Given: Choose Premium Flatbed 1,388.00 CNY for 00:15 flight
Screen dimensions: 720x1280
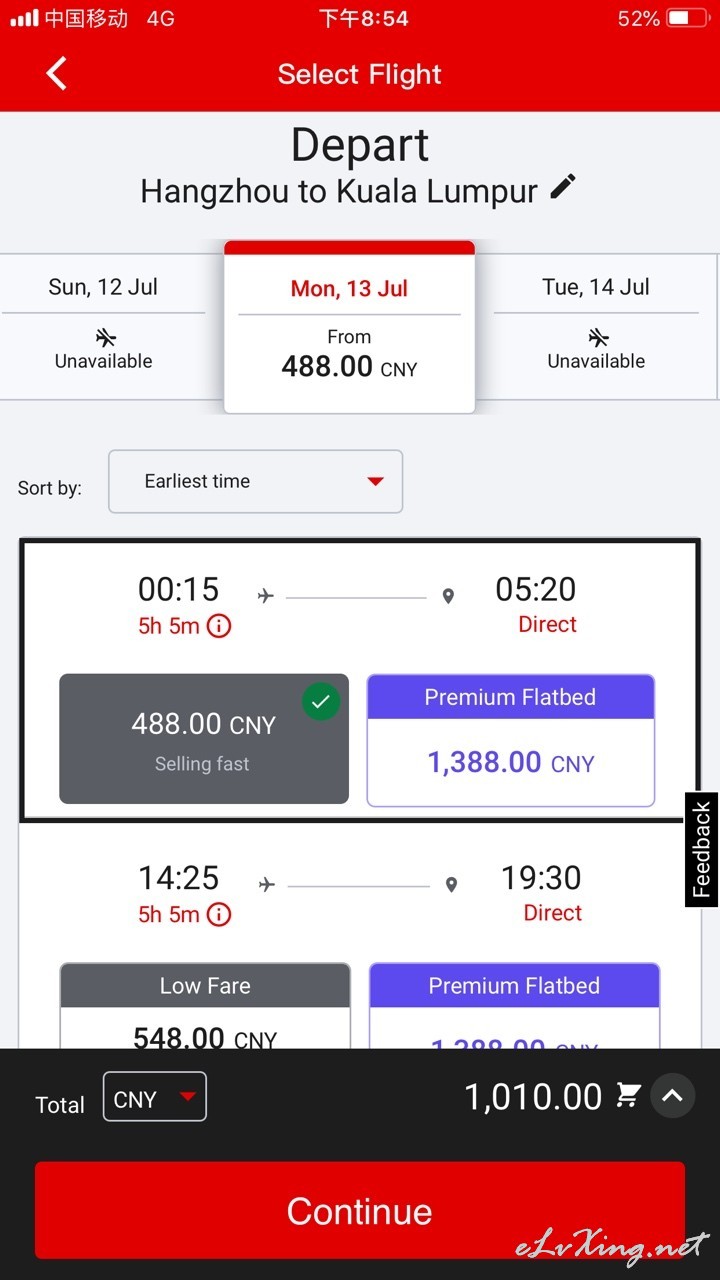Looking at the screenshot, I should (510, 740).
